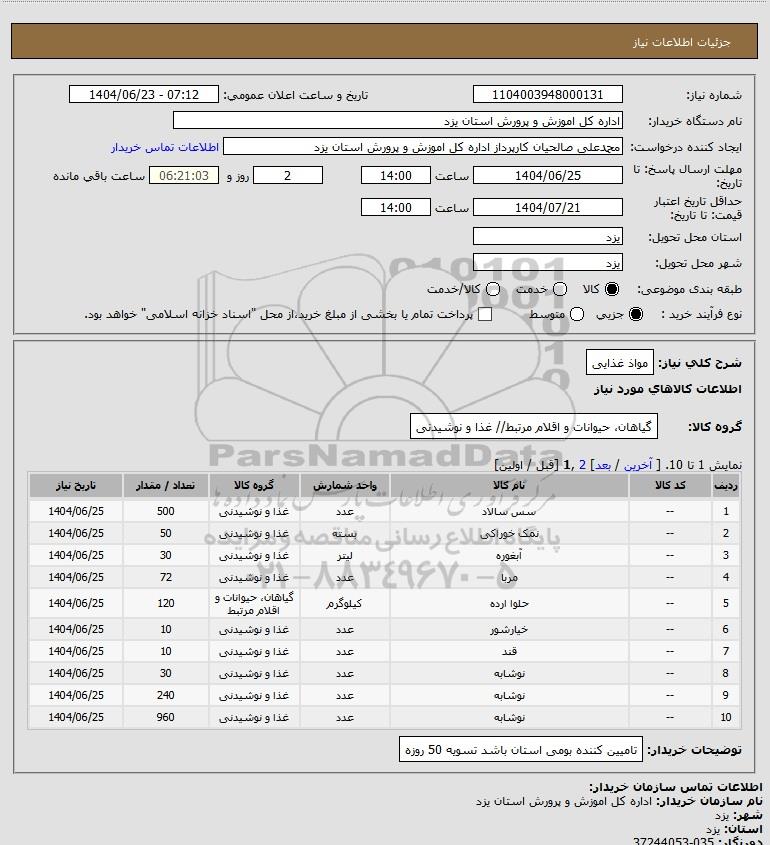Select the سس سالاد item row
Viewport: 770px width, 845px height.
(x=385, y=511)
